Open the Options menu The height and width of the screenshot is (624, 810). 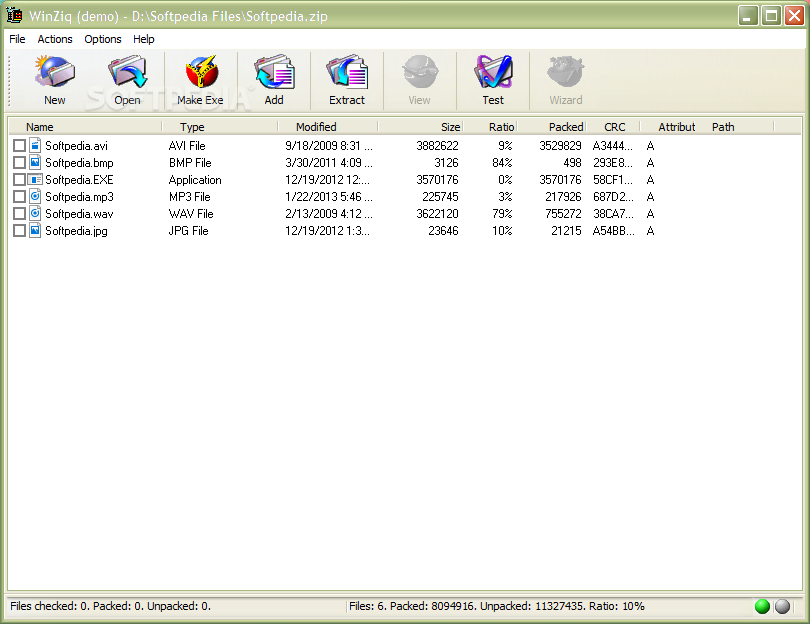103,39
